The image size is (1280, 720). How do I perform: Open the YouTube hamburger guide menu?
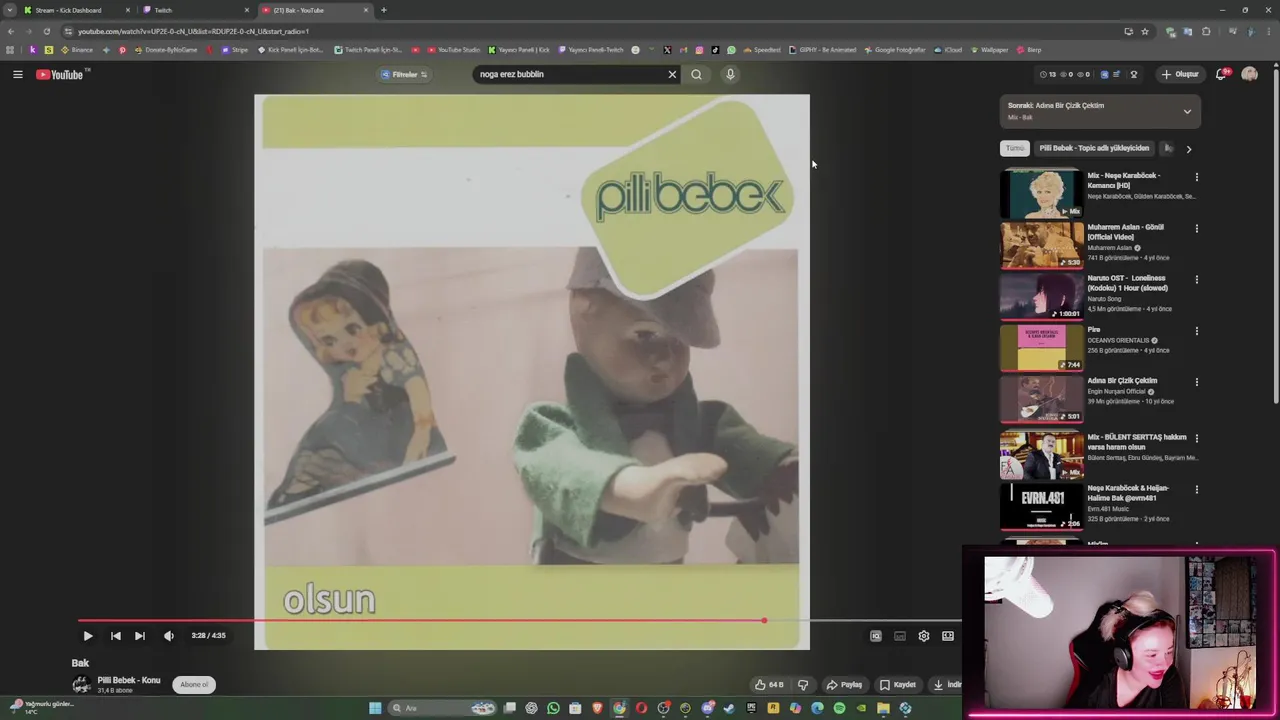click(x=18, y=74)
